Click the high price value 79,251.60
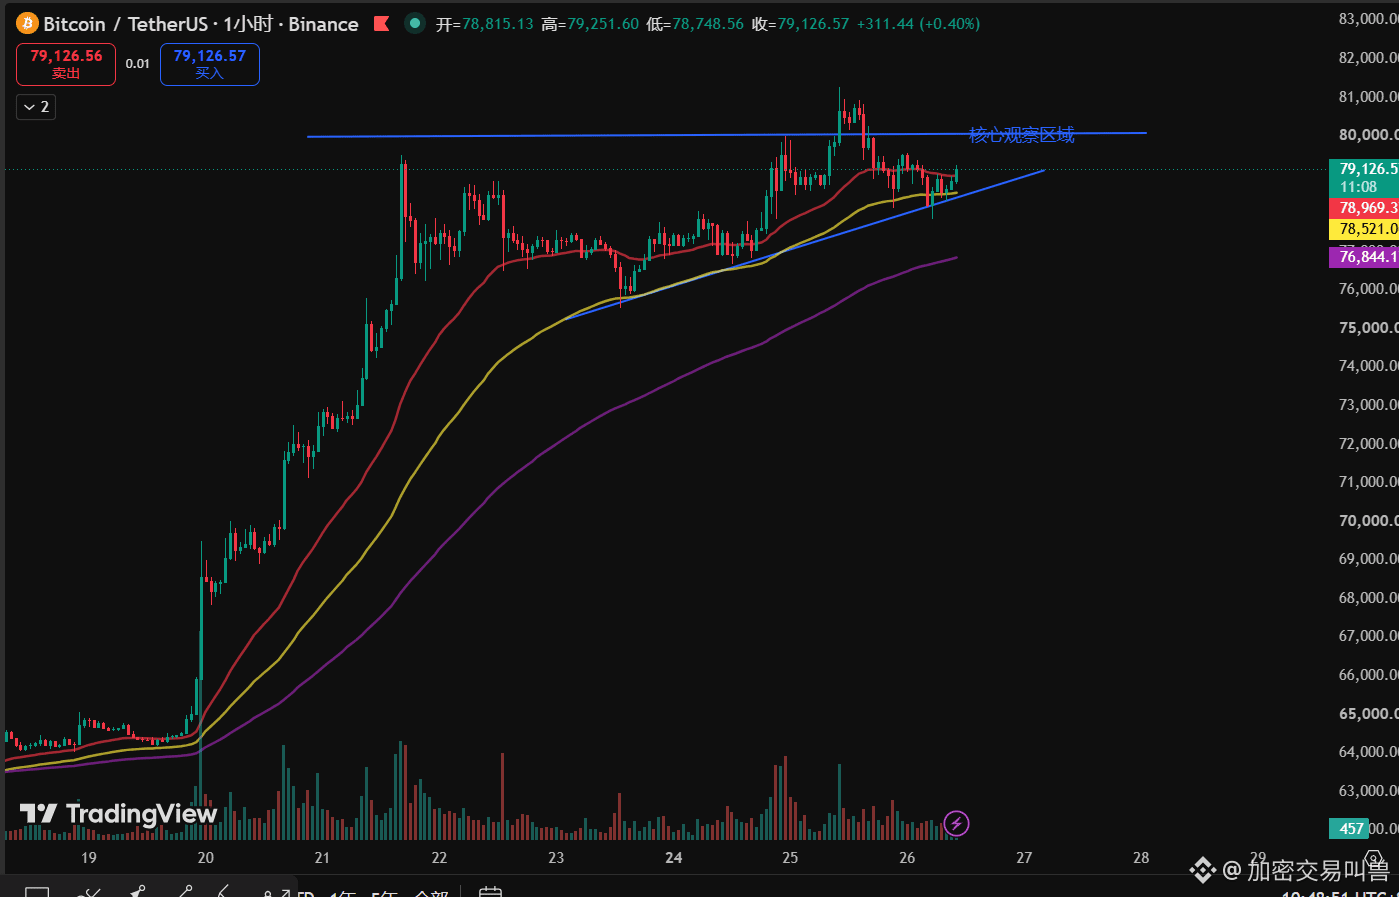Viewport: 1399px width, 897px height. tap(603, 24)
